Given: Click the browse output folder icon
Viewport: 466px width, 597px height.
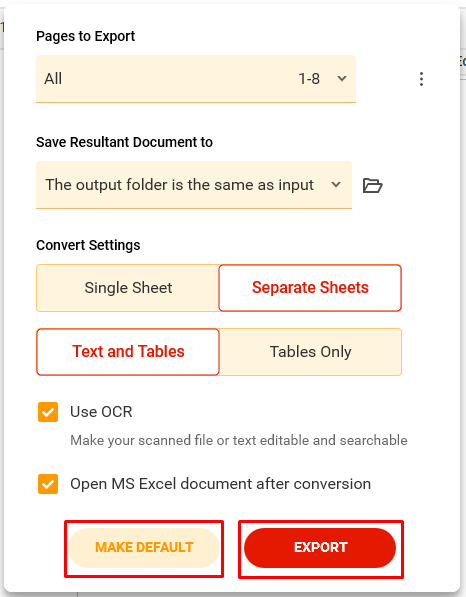Looking at the screenshot, I should coord(372,185).
